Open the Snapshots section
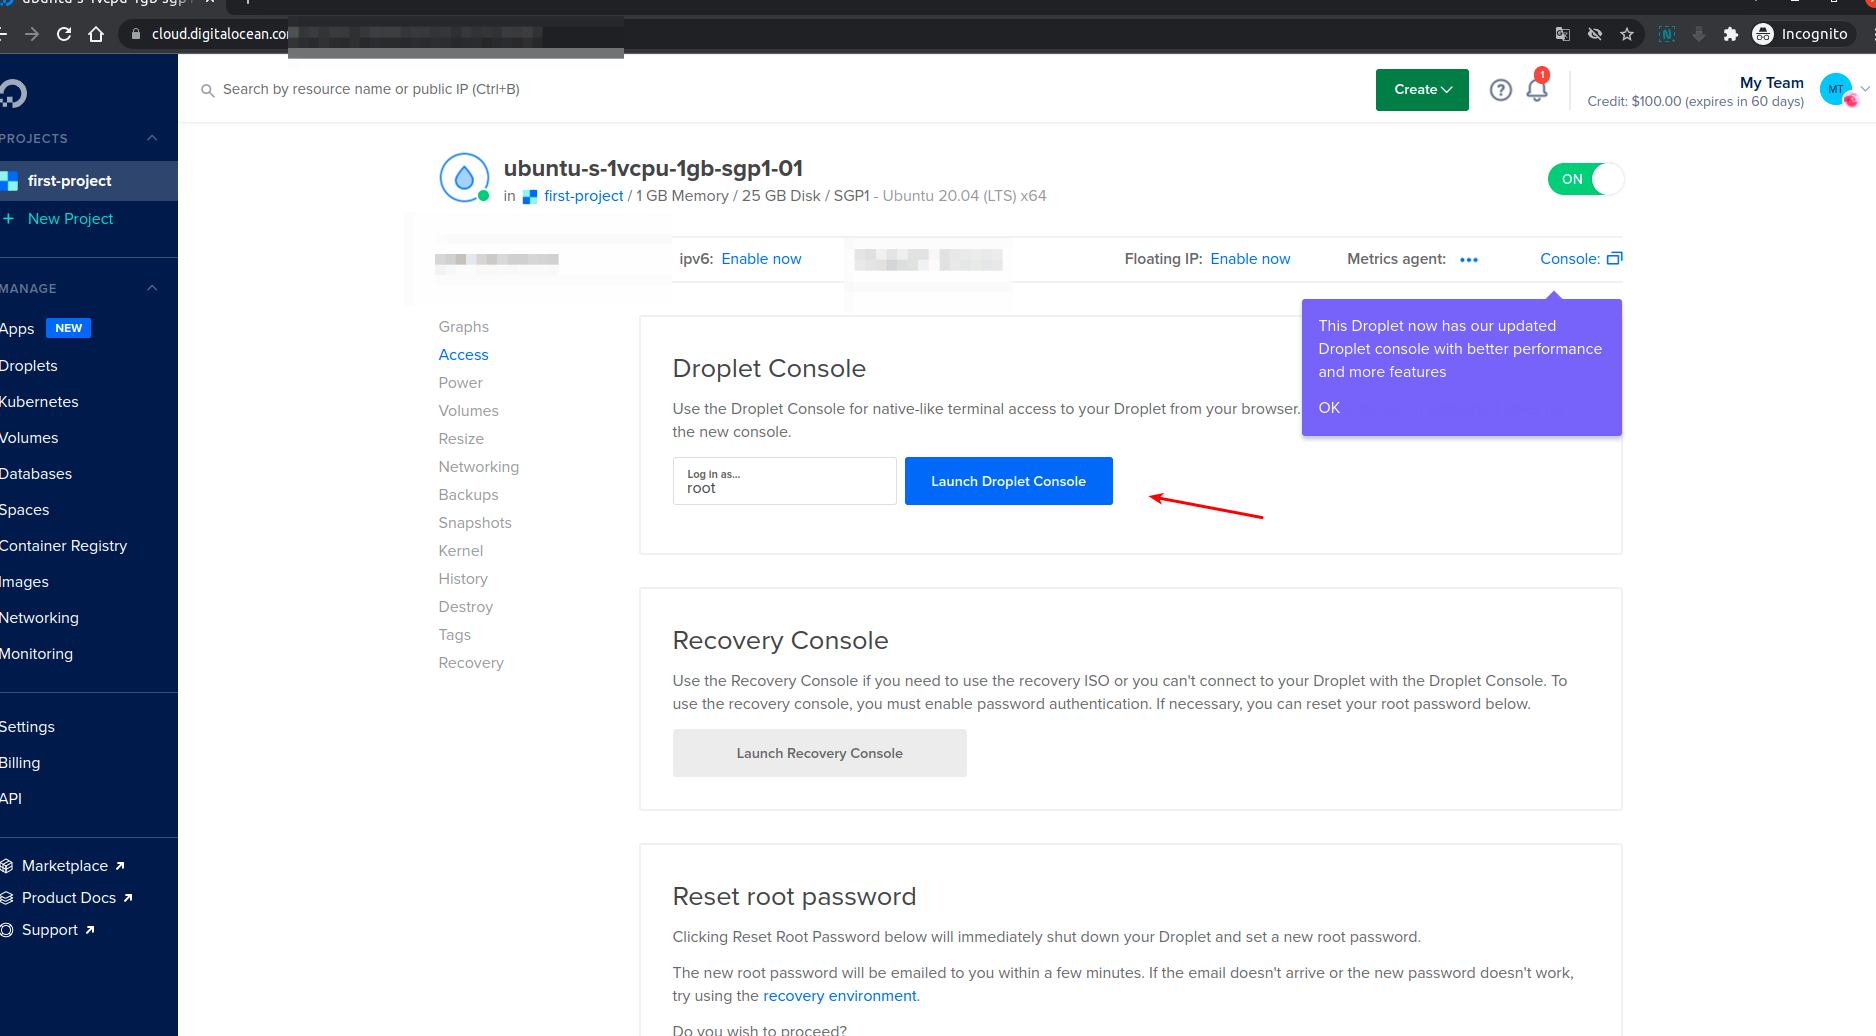The height and width of the screenshot is (1036, 1876). [475, 523]
